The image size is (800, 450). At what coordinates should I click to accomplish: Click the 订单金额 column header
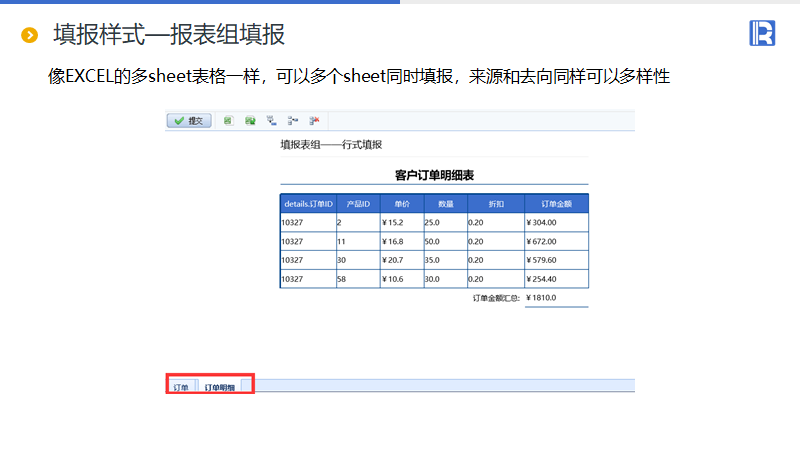coord(557,204)
